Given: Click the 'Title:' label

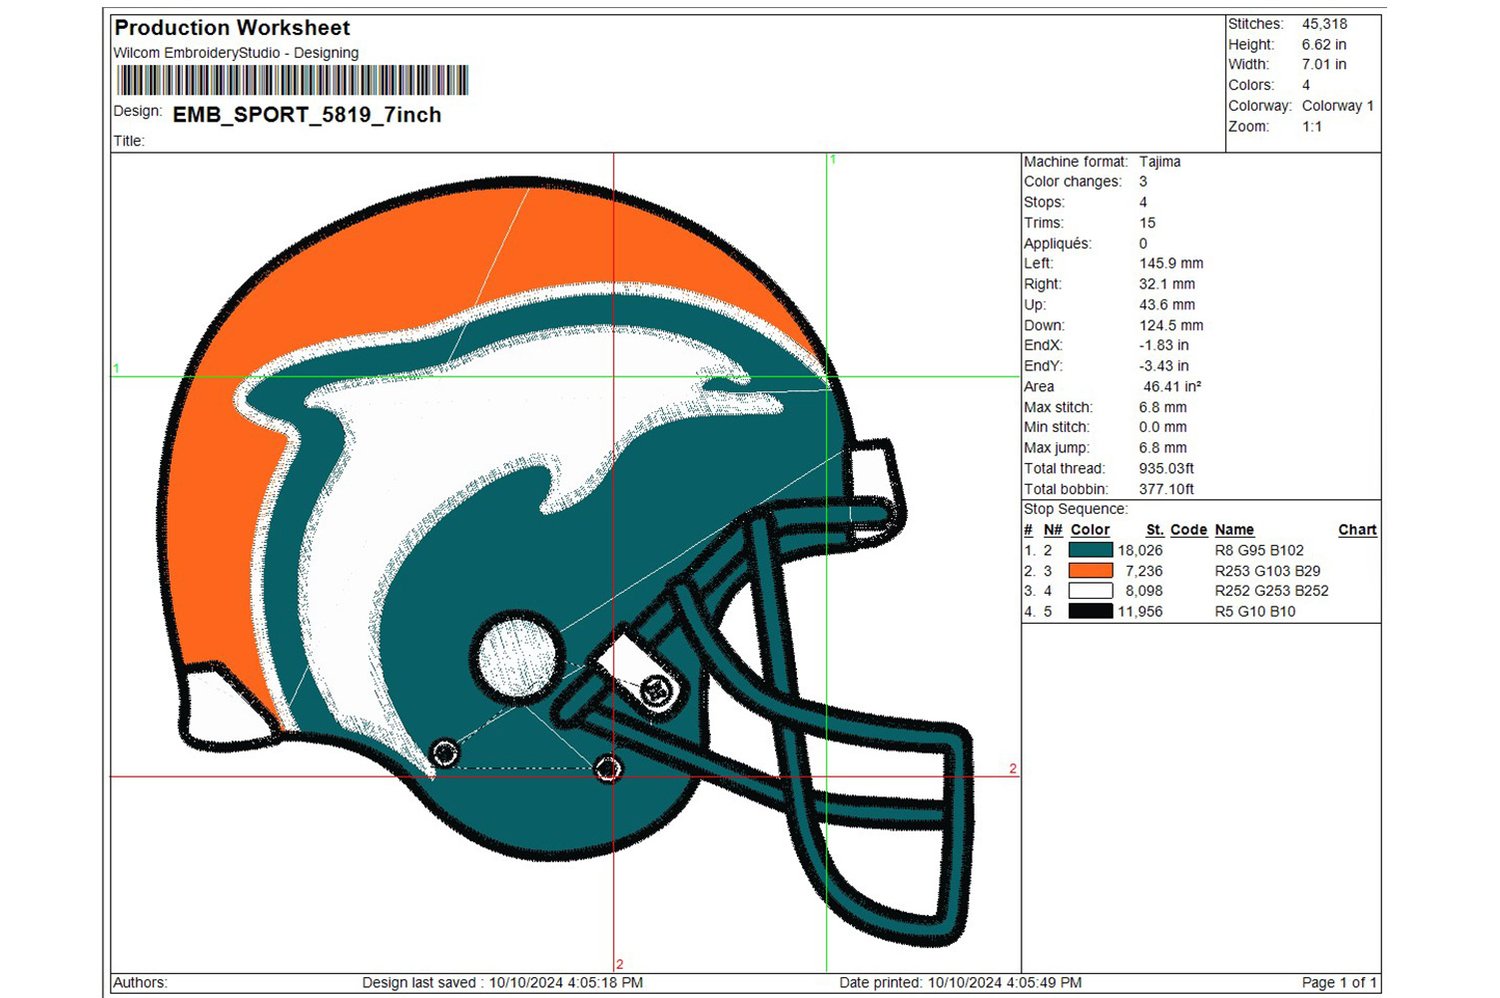Looking at the screenshot, I should pyautogui.click(x=129, y=141).
